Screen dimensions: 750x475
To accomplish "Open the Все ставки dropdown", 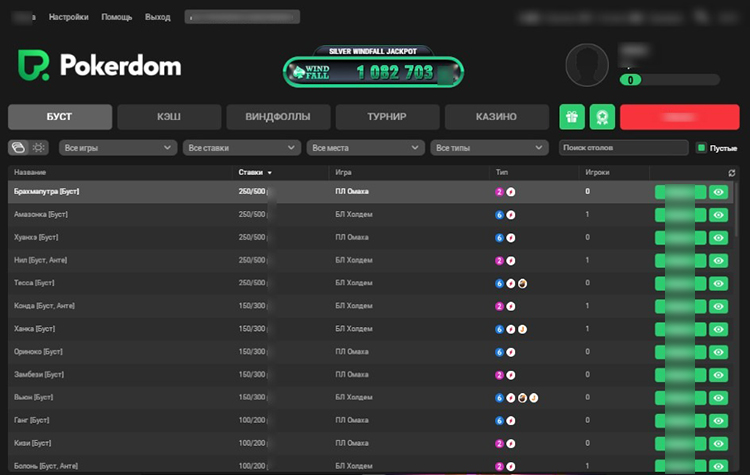I will tap(241, 148).
